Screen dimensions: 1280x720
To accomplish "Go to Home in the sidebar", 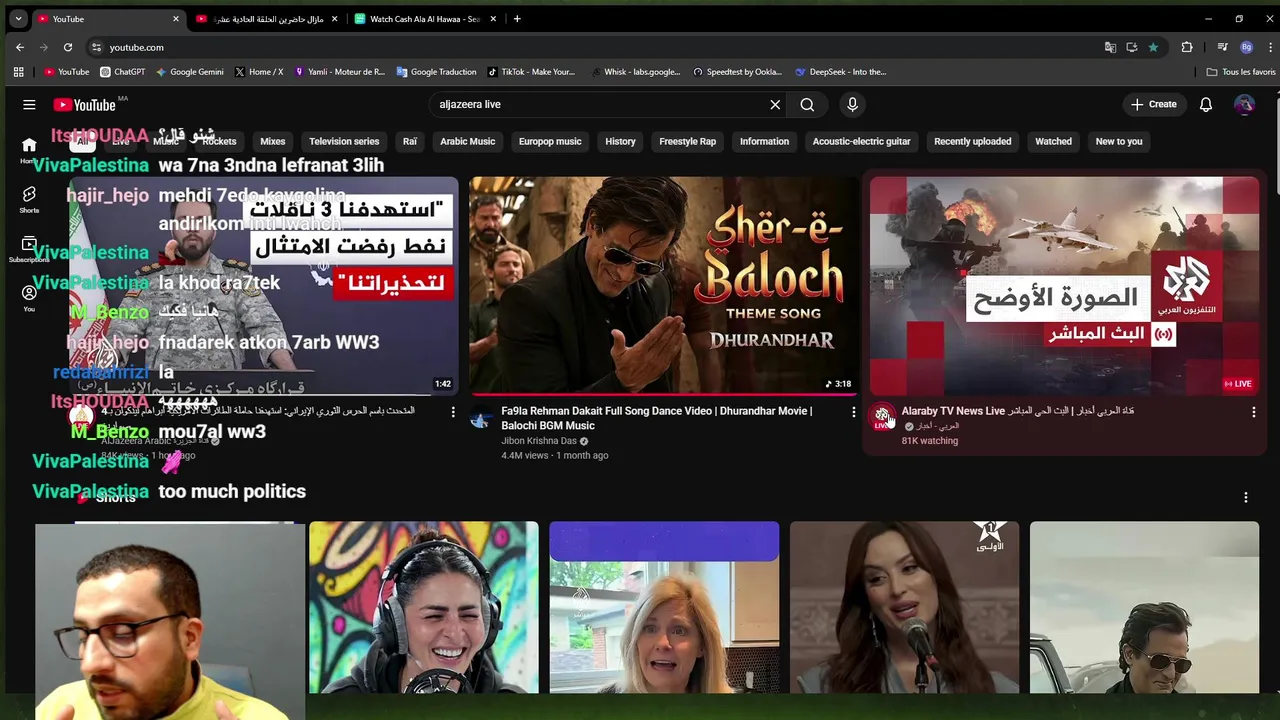I will [29, 150].
